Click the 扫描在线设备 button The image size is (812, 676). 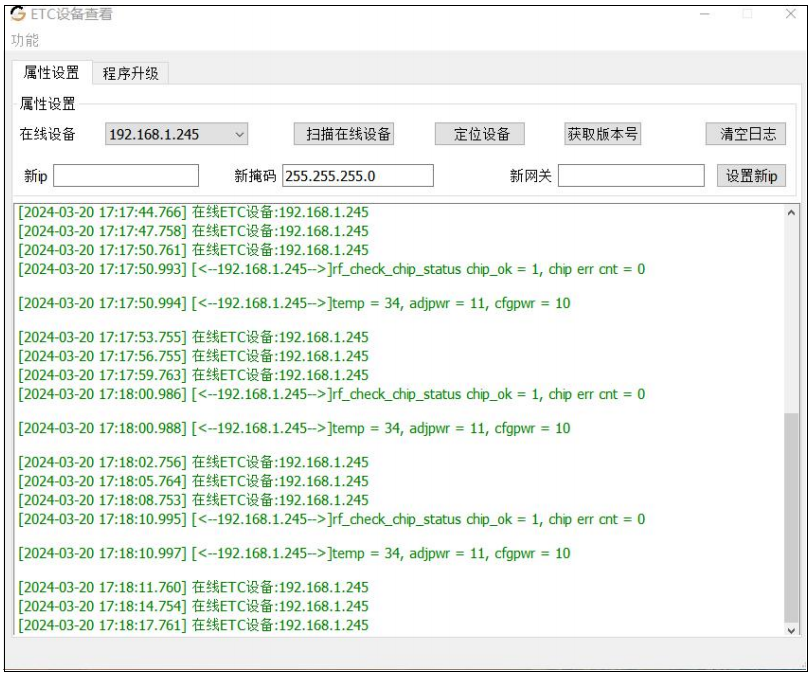click(343, 134)
